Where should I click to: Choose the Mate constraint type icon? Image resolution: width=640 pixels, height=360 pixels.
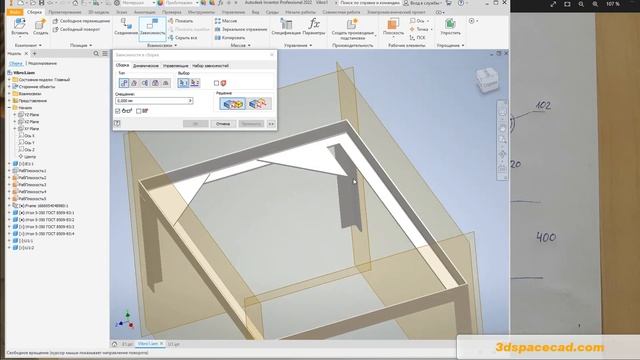(x=124, y=83)
